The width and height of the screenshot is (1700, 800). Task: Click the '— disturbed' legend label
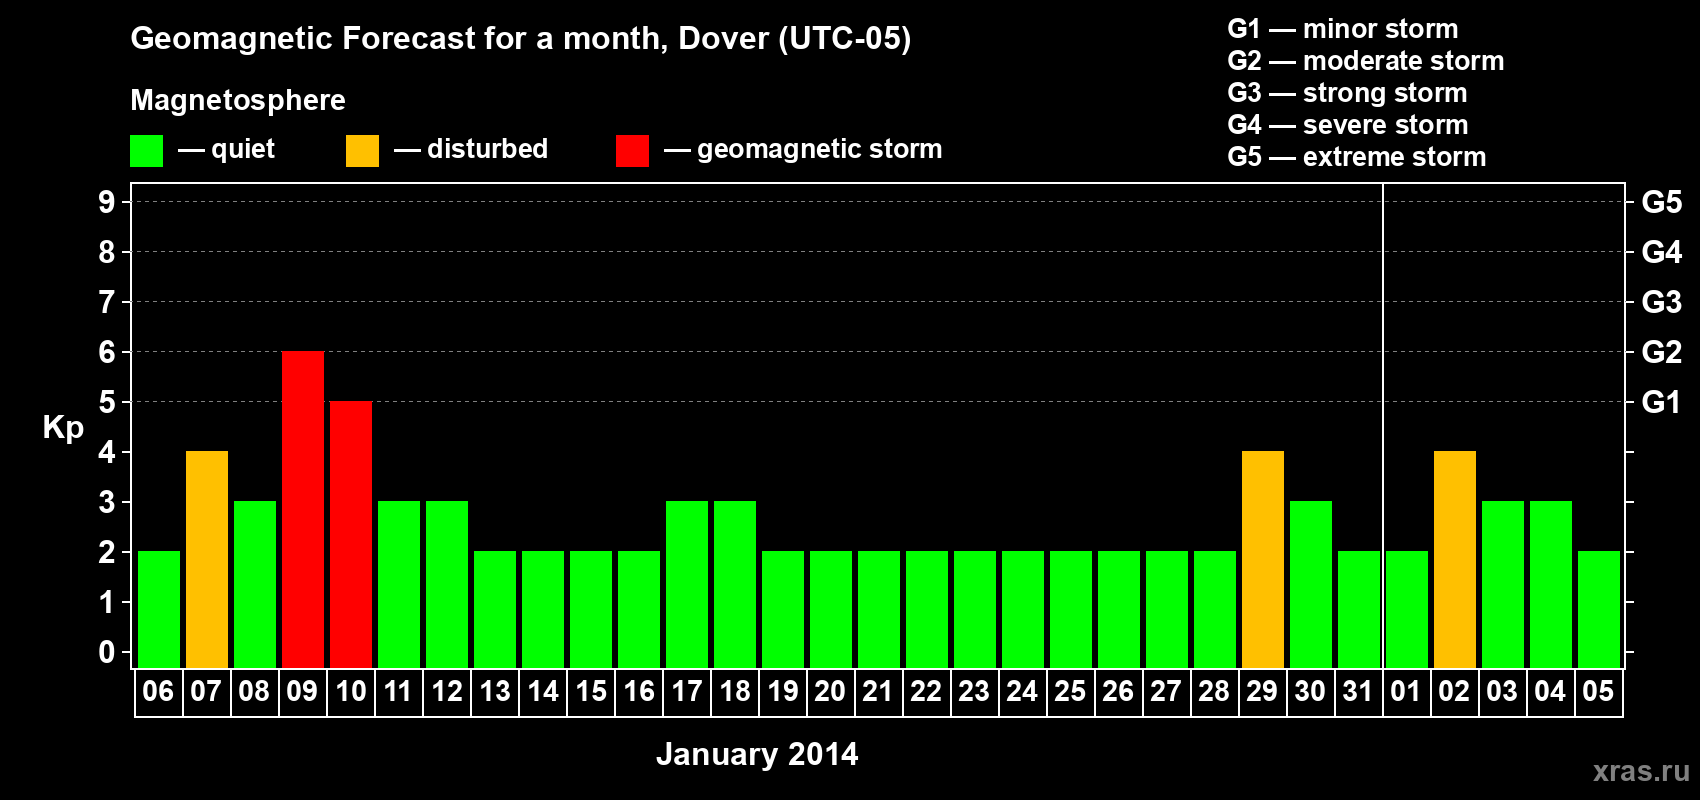[471, 149]
